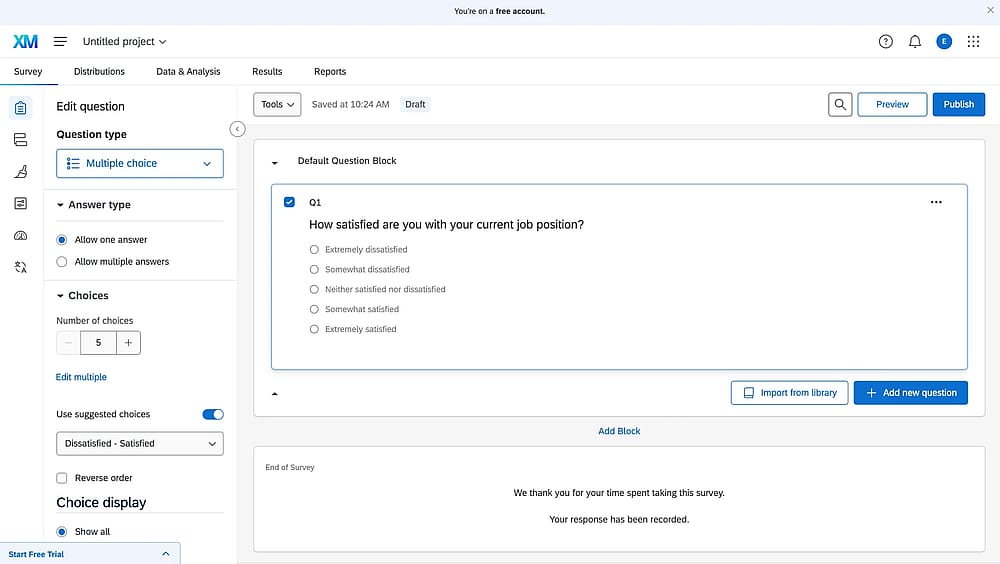Collapse the Answer type section
This screenshot has width=1000, height=564.
pyautogui.click(x=60, y=205)
